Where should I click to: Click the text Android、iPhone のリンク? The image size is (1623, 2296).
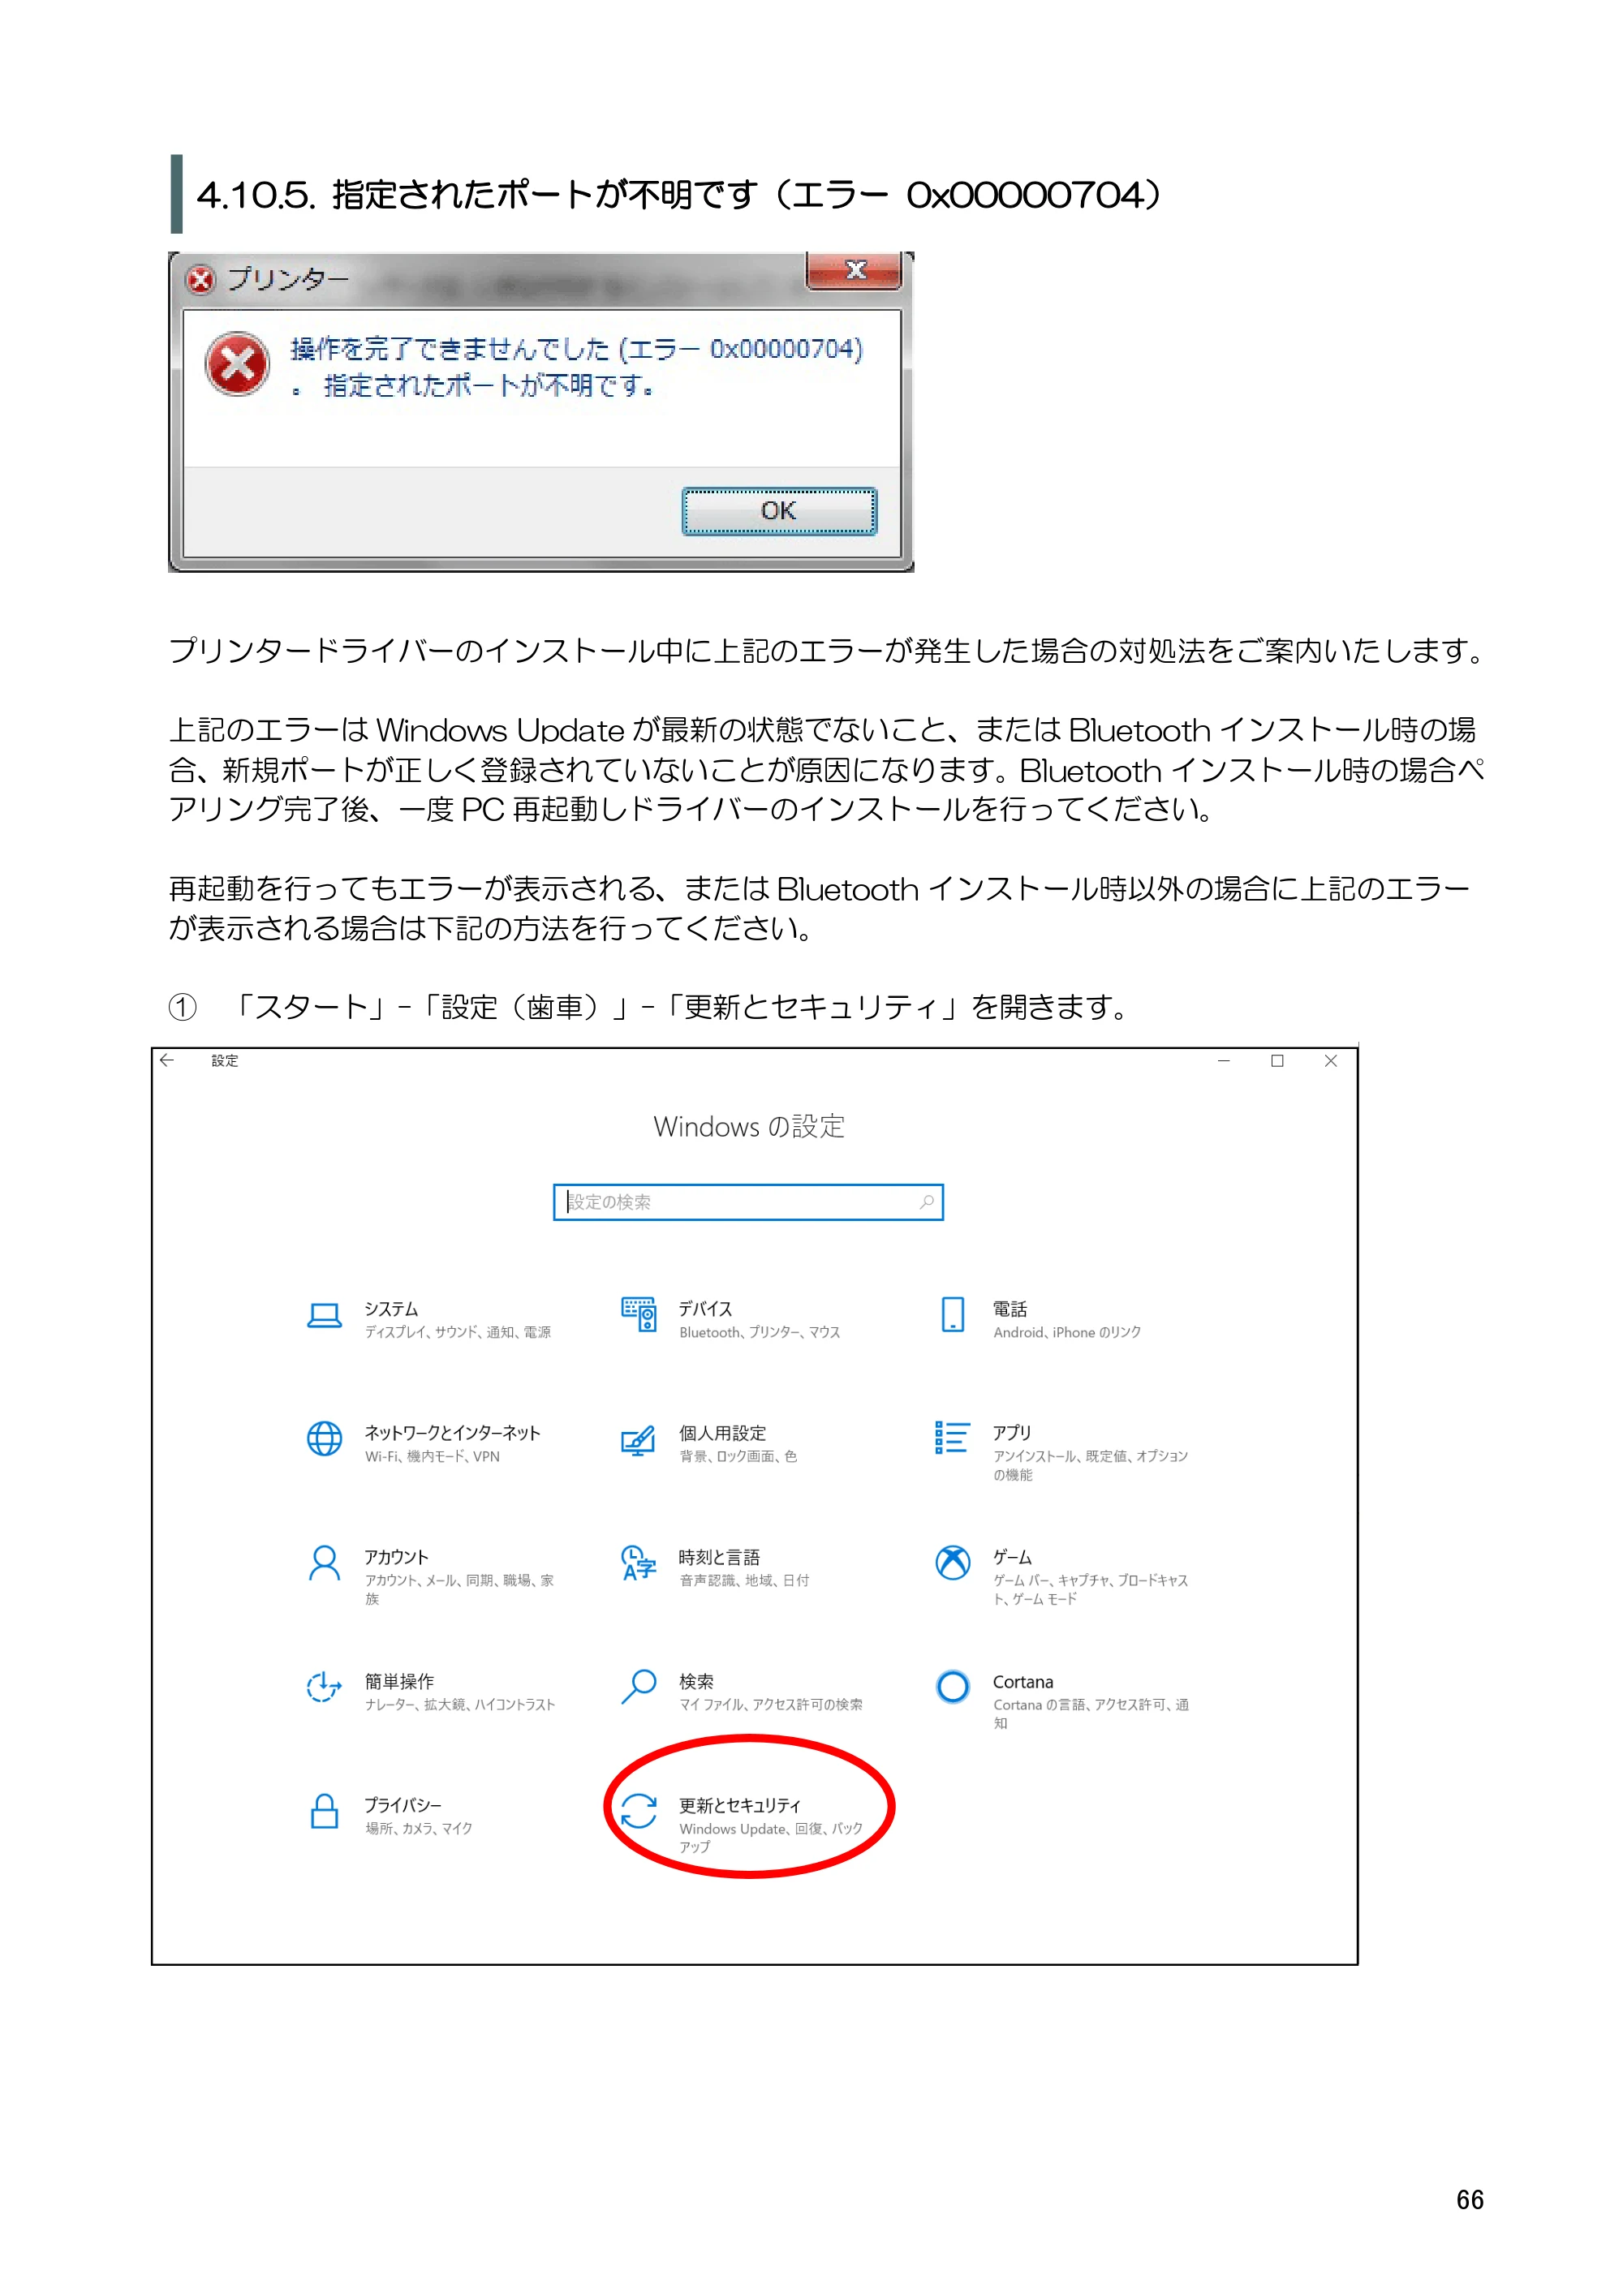(x=1067, y=1333)
